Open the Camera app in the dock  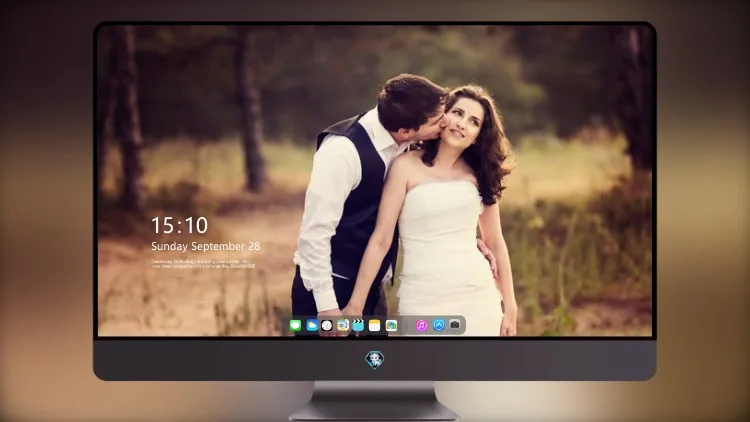pos(455,325)
